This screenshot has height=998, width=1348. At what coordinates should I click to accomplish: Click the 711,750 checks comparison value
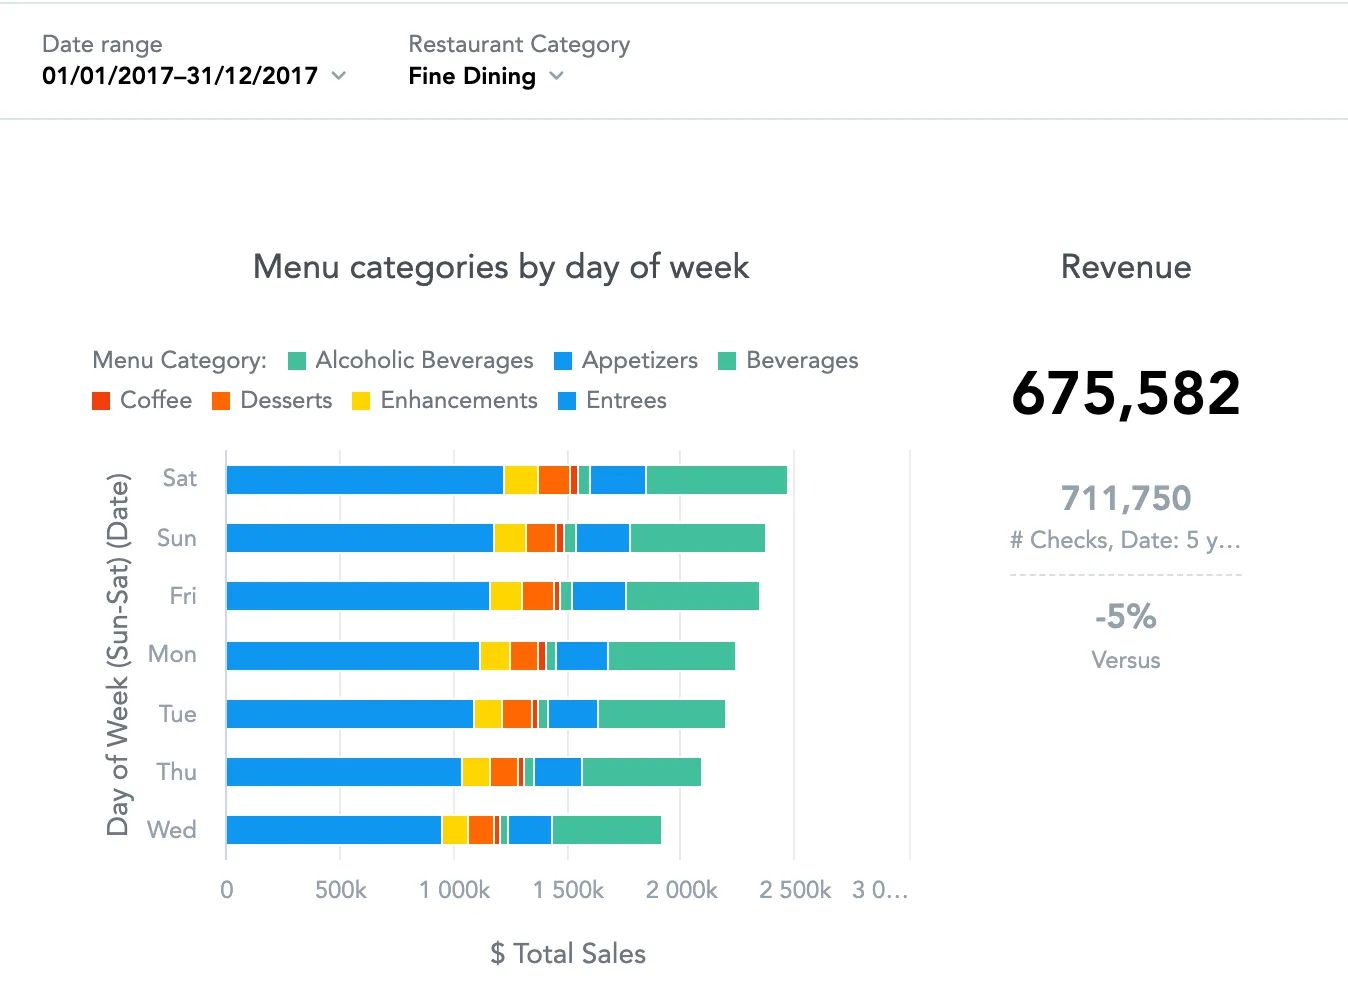click(x=1125, y=498)
